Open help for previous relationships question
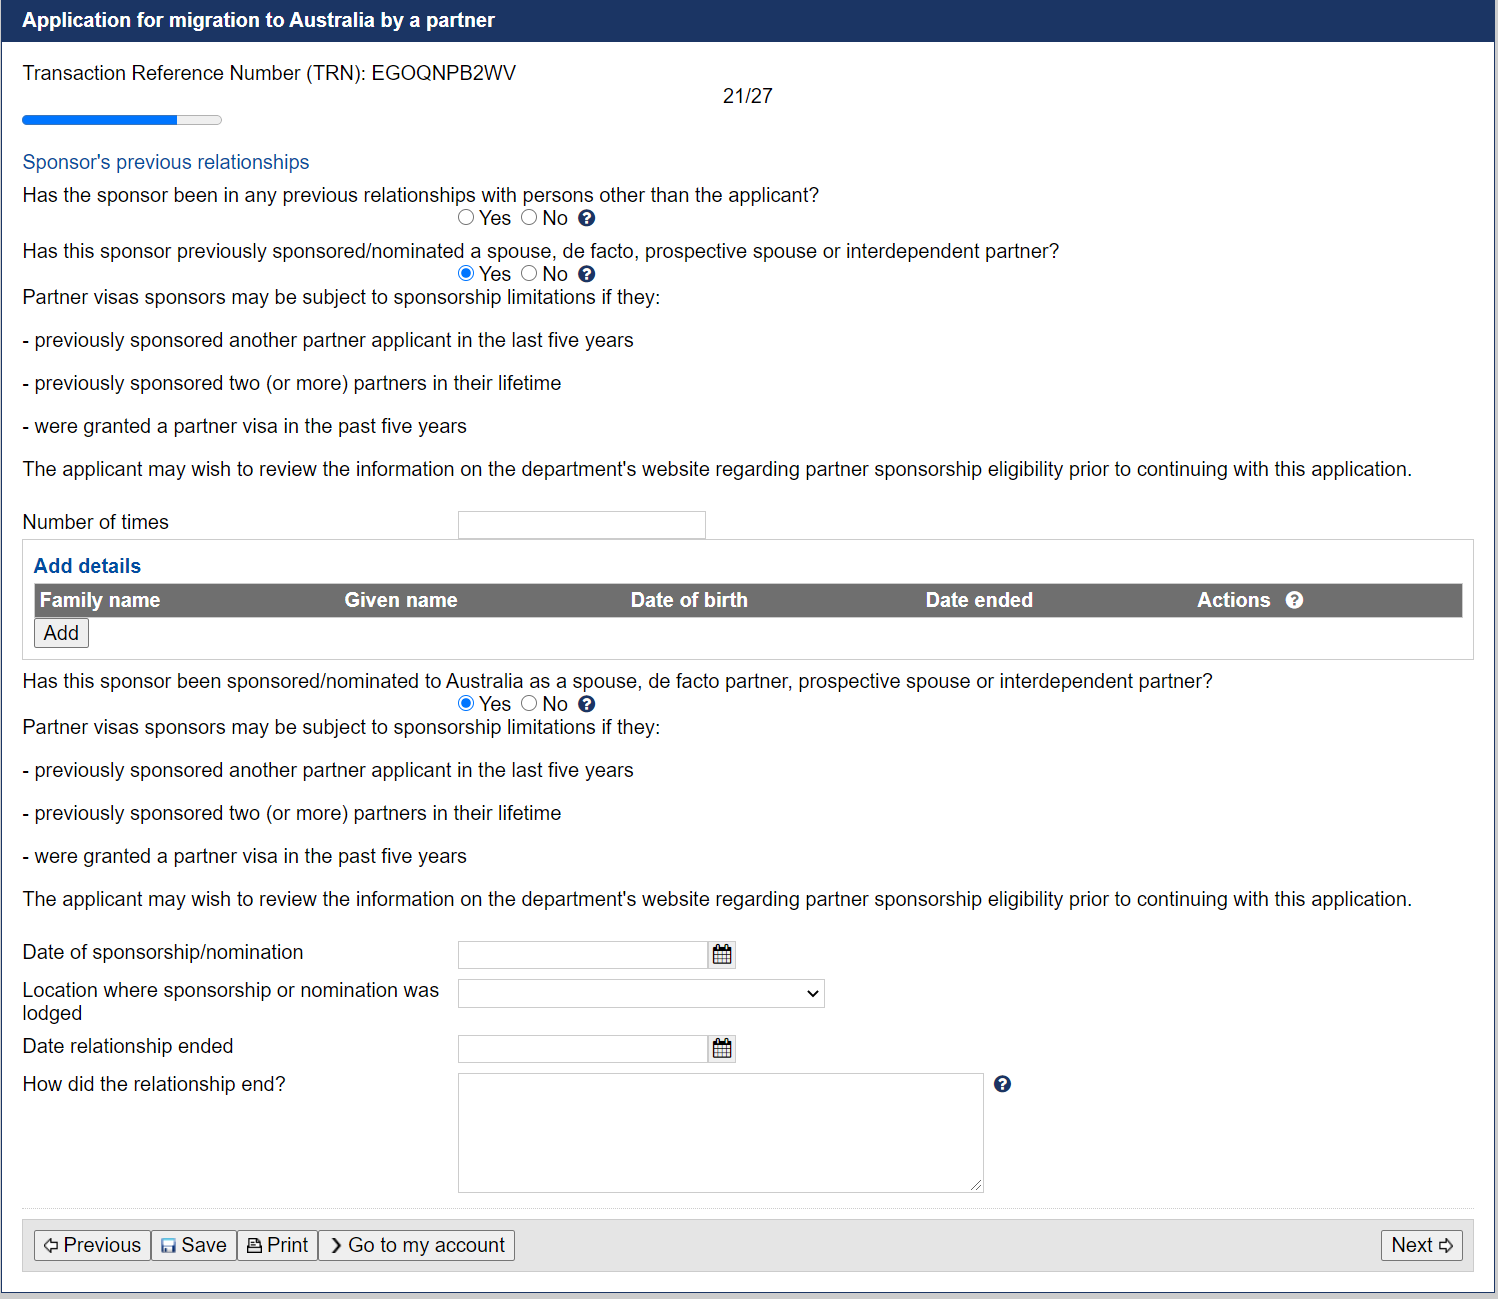Viewport: 1498px width, 1299px height. 587,218
